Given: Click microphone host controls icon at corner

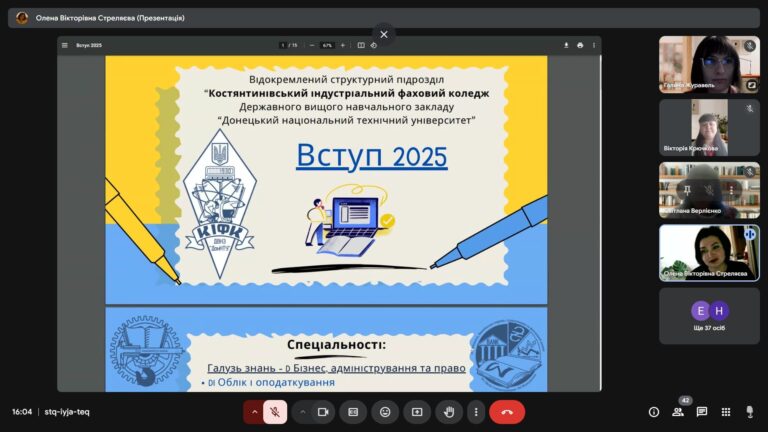Looking at the screenshot, I should [x=750, y=412].
